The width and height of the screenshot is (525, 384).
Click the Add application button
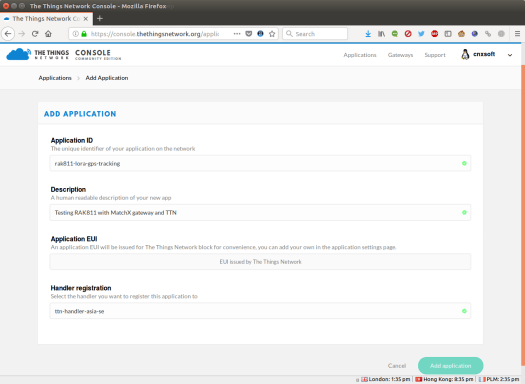tap(450, 366)
